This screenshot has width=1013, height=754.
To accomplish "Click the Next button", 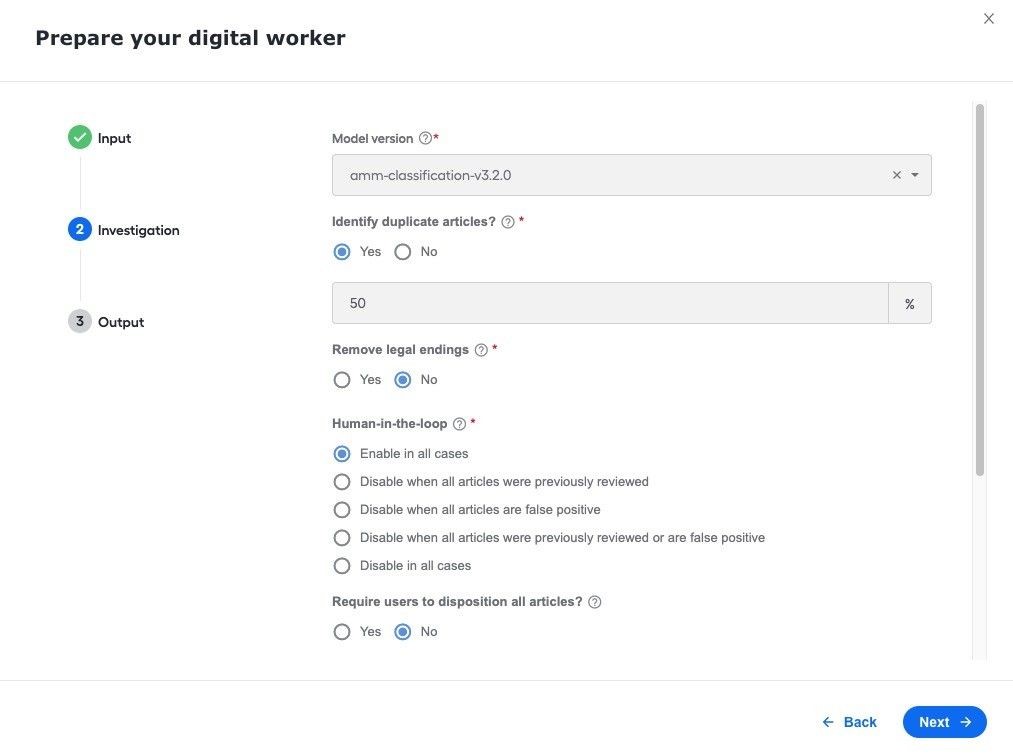I will tap(945, 722).
